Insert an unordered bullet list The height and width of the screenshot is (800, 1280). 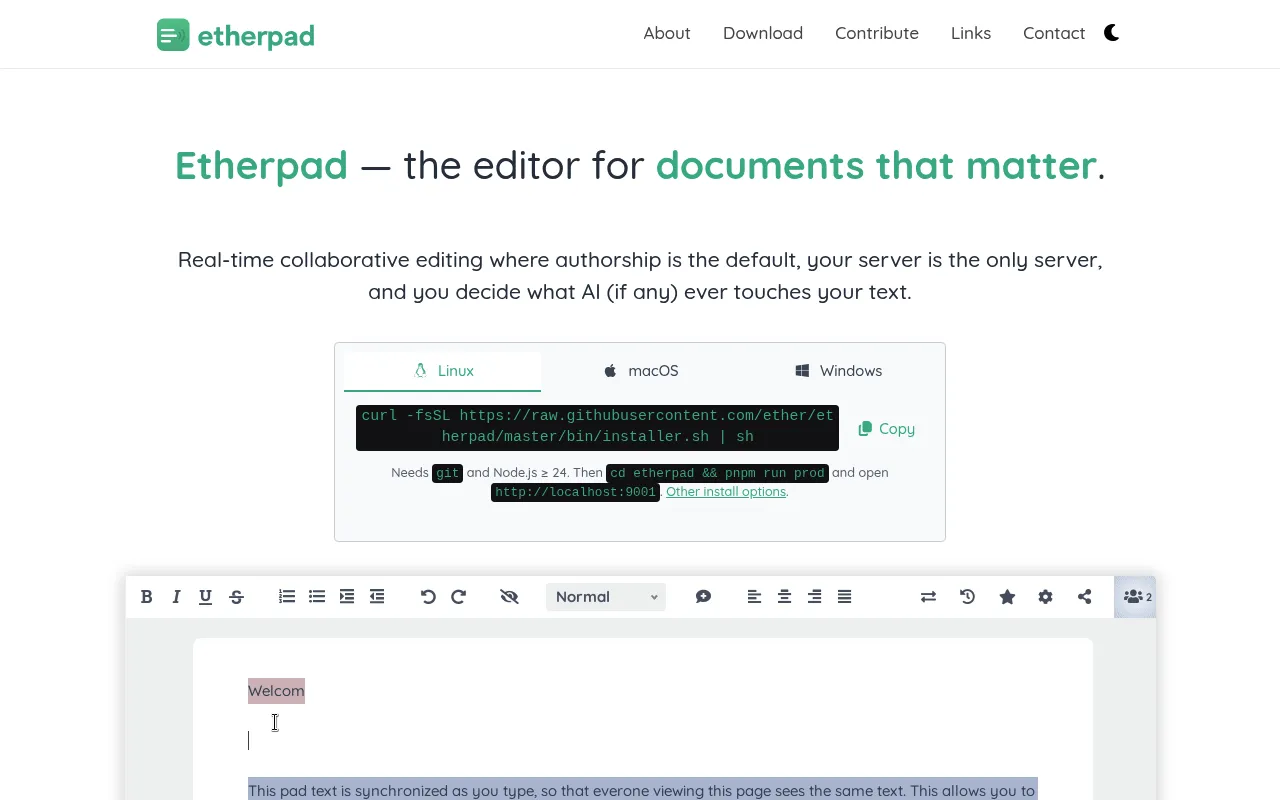(317, 597)
